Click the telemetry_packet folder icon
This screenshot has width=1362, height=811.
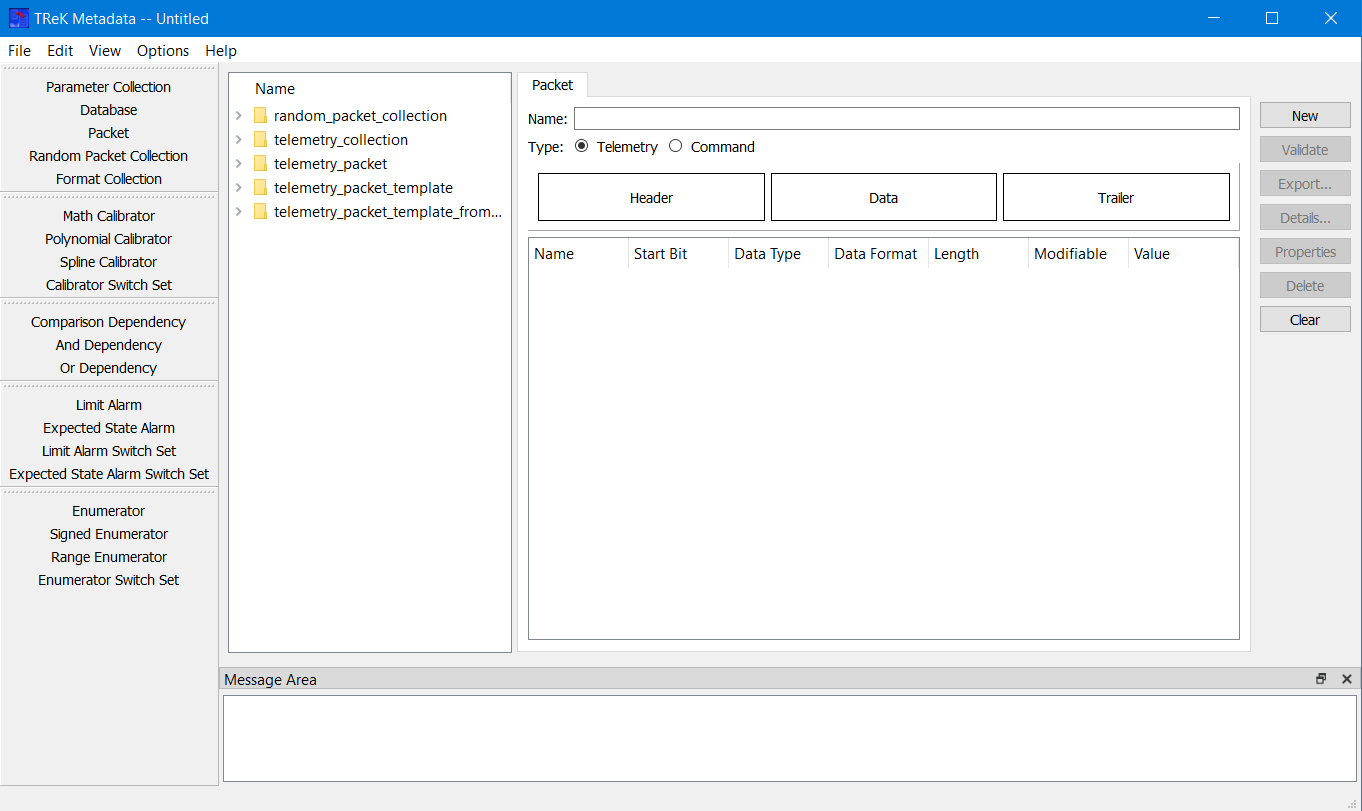tap(260, 164)
